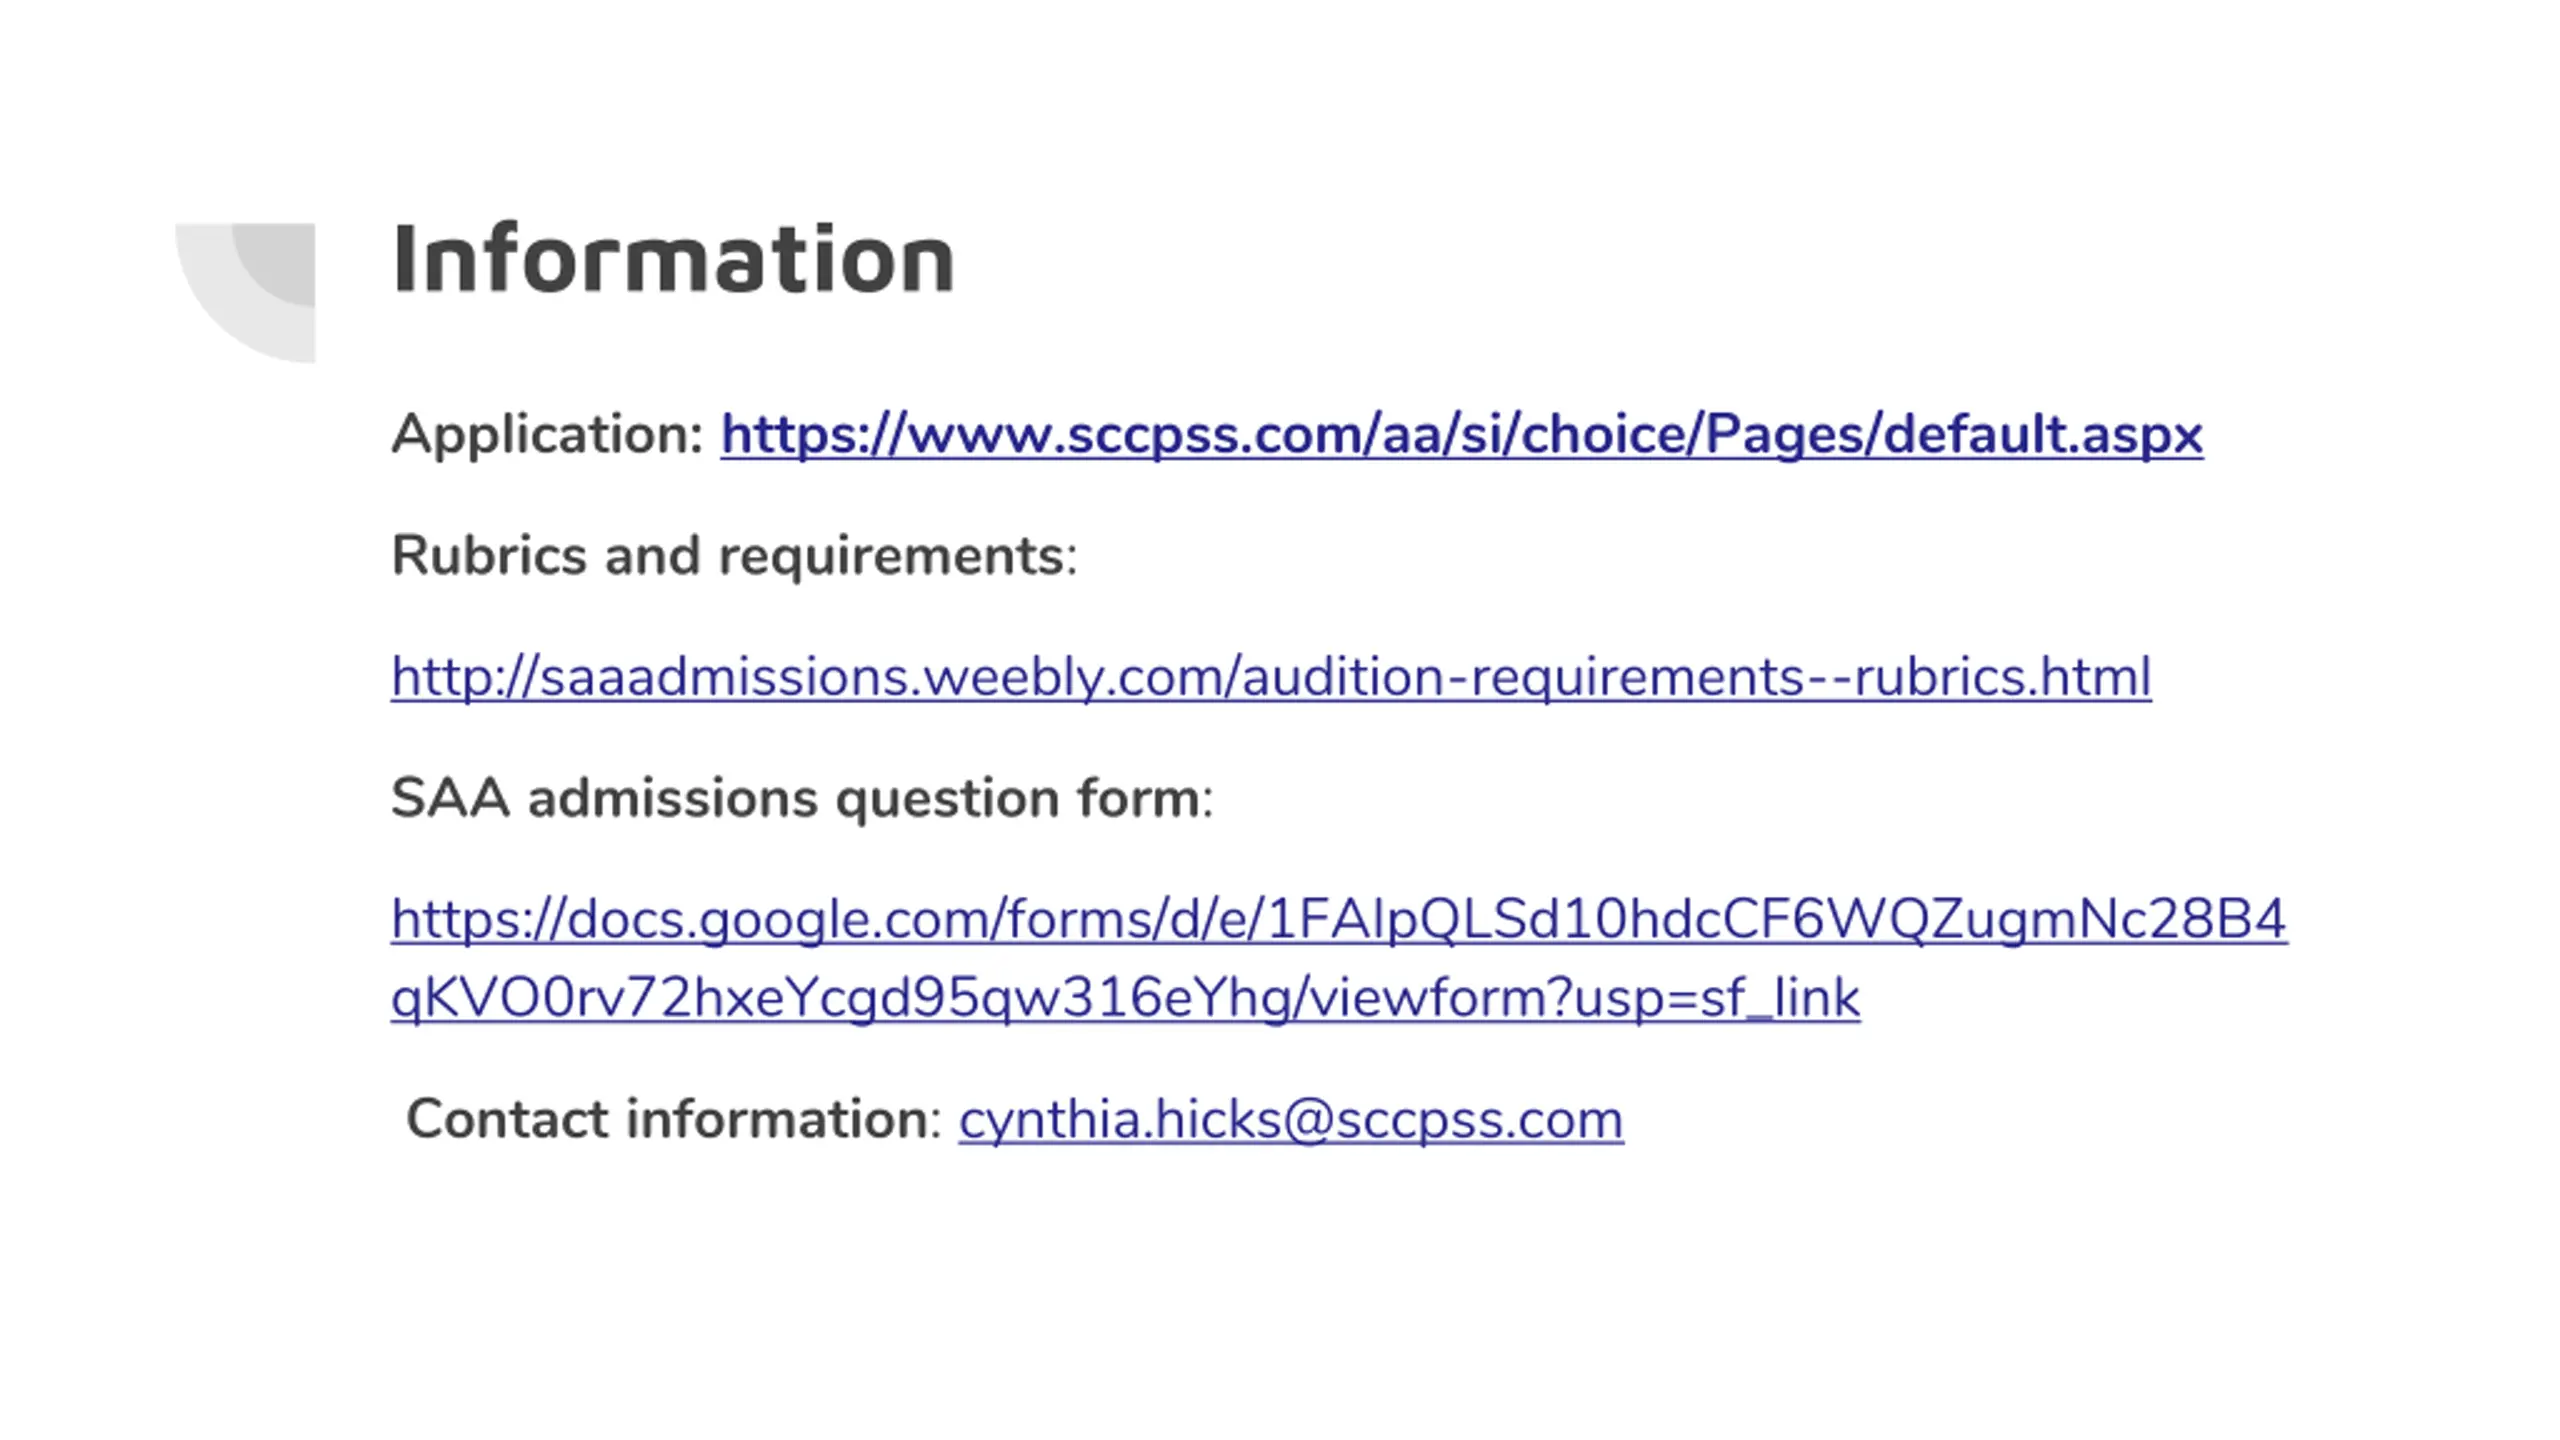
Task: Click the "Information" slide title
Action: point(673,260)
